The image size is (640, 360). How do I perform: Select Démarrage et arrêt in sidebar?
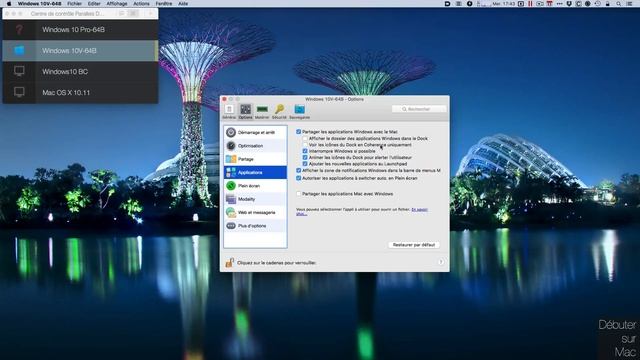coord(256,132)
